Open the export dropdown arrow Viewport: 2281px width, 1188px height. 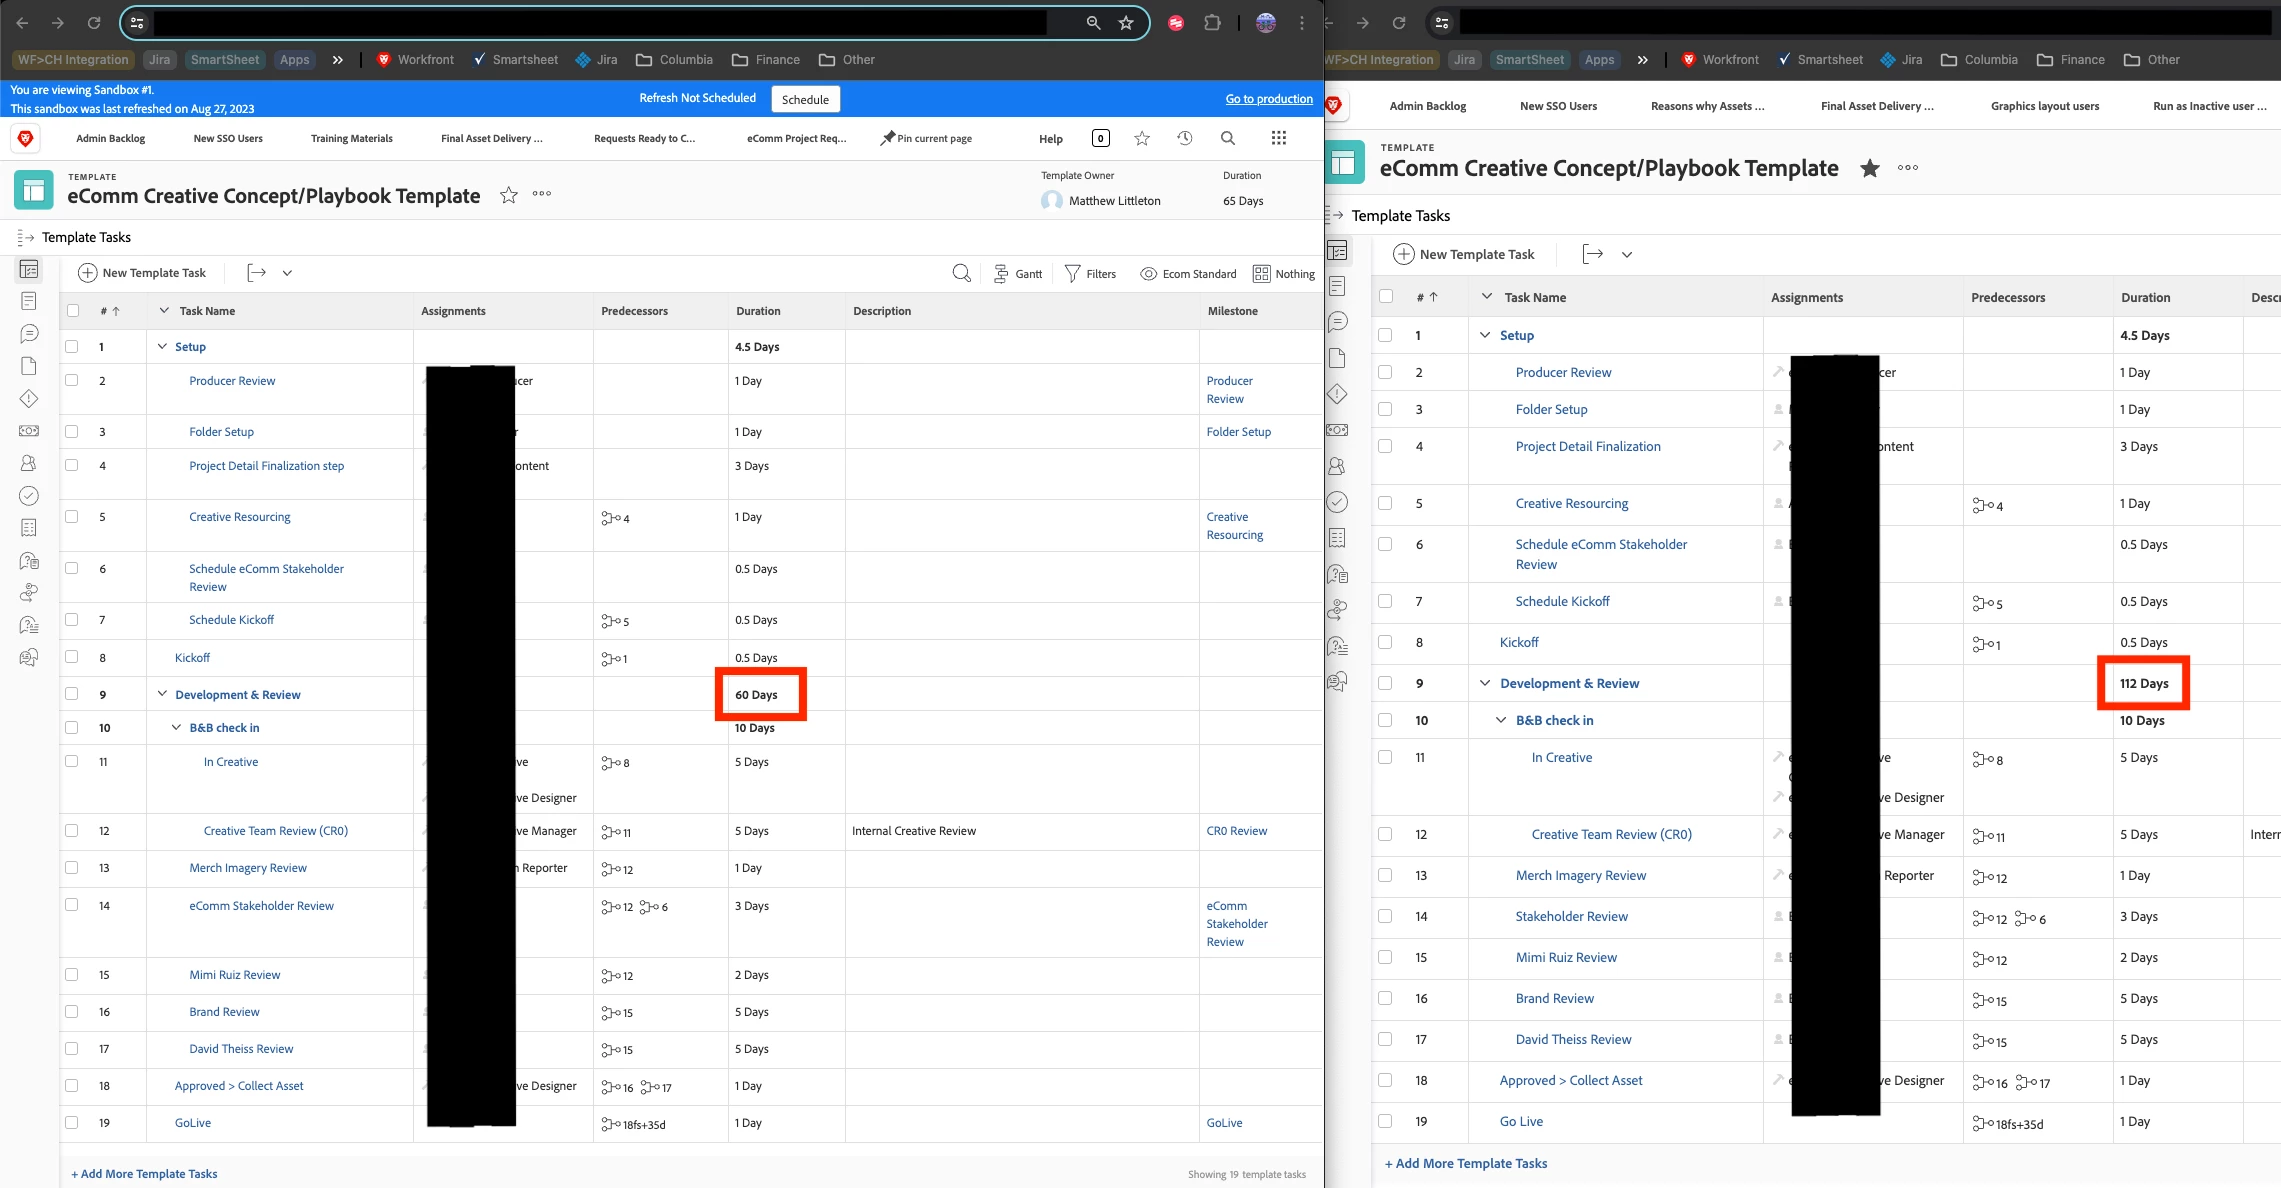point(287,273)
